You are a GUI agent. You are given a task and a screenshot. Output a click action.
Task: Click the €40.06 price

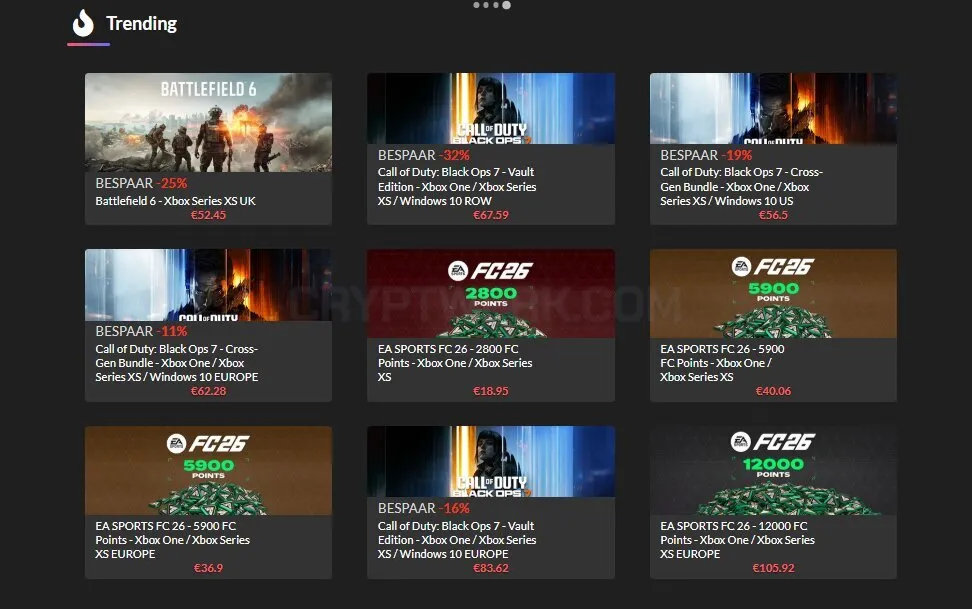point(773,391)
